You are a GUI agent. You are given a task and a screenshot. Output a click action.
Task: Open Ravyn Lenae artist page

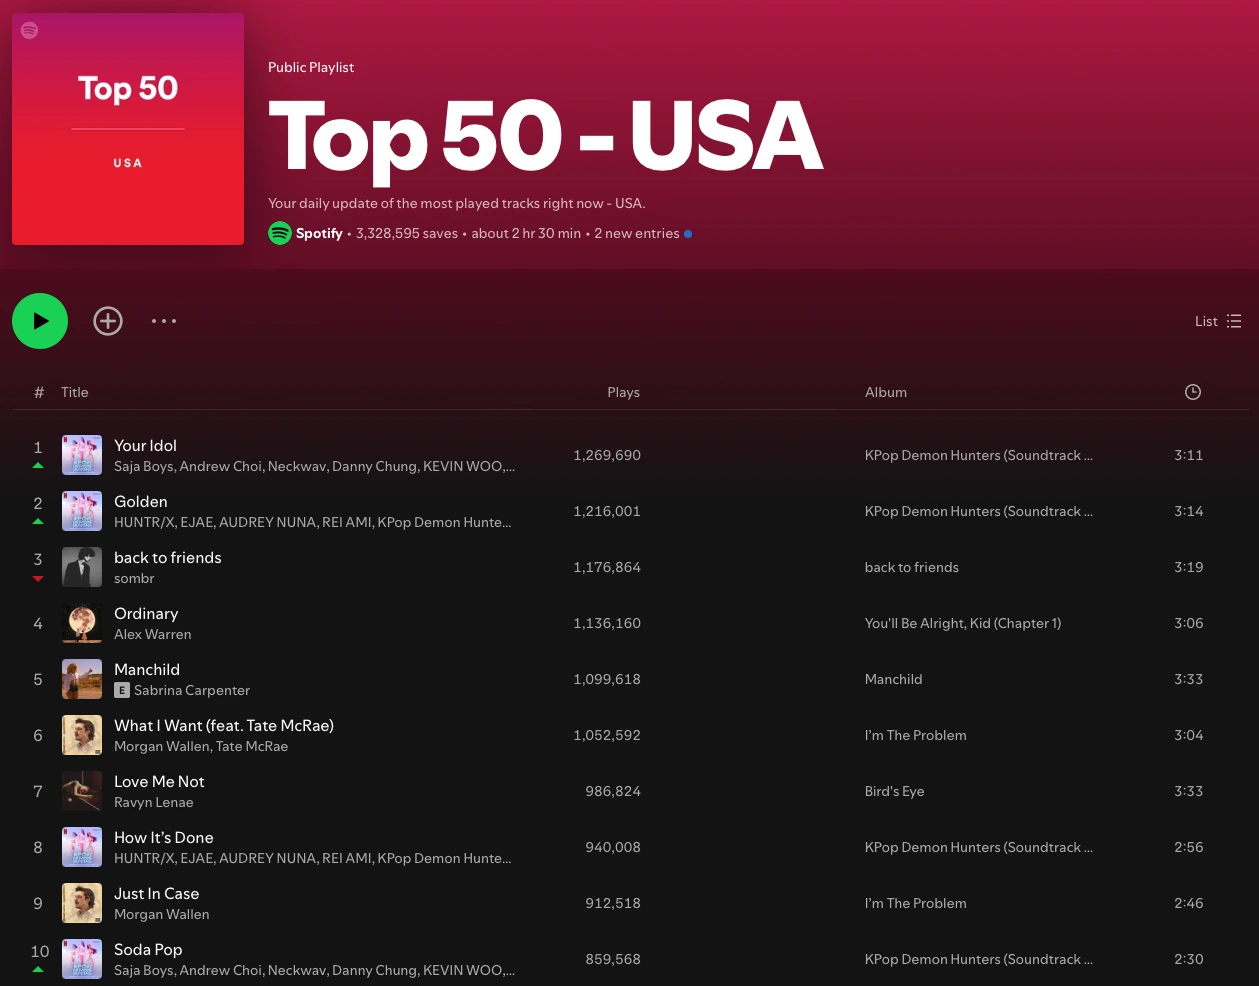154,803
